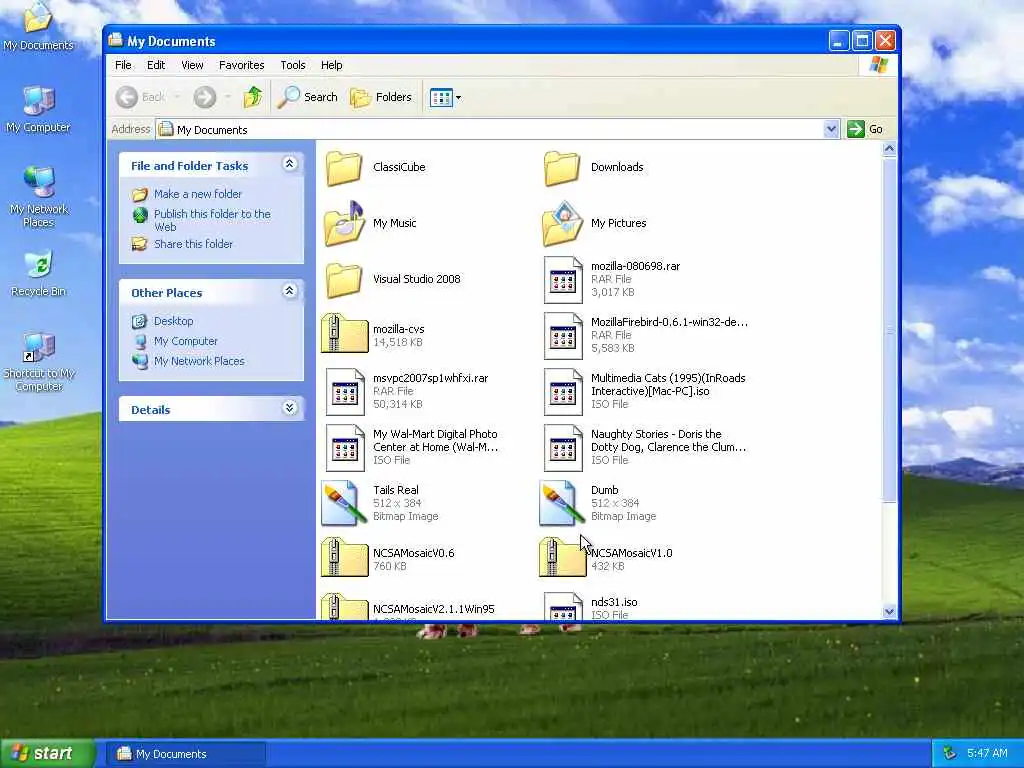Image resolution: width=1024 pixels, height=768 pixels.
Task: Select the NCSAMosaicV0.6 zipped folder icon
Action: (x=345, y=558)
